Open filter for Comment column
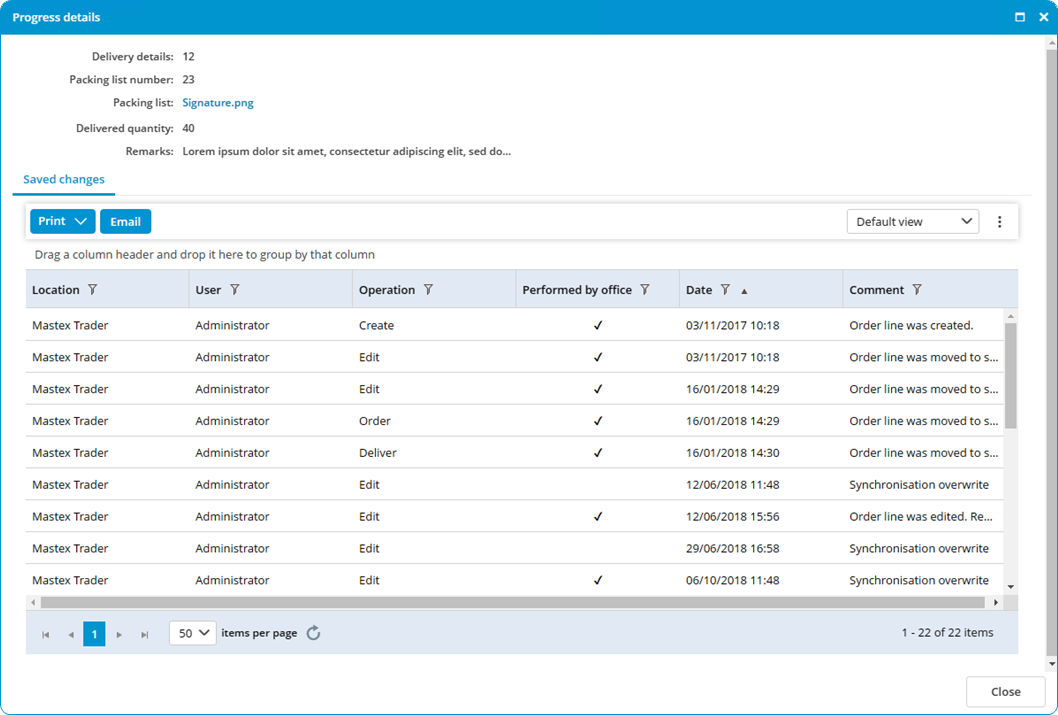1058x715 pixels. [x=917, y=289]
